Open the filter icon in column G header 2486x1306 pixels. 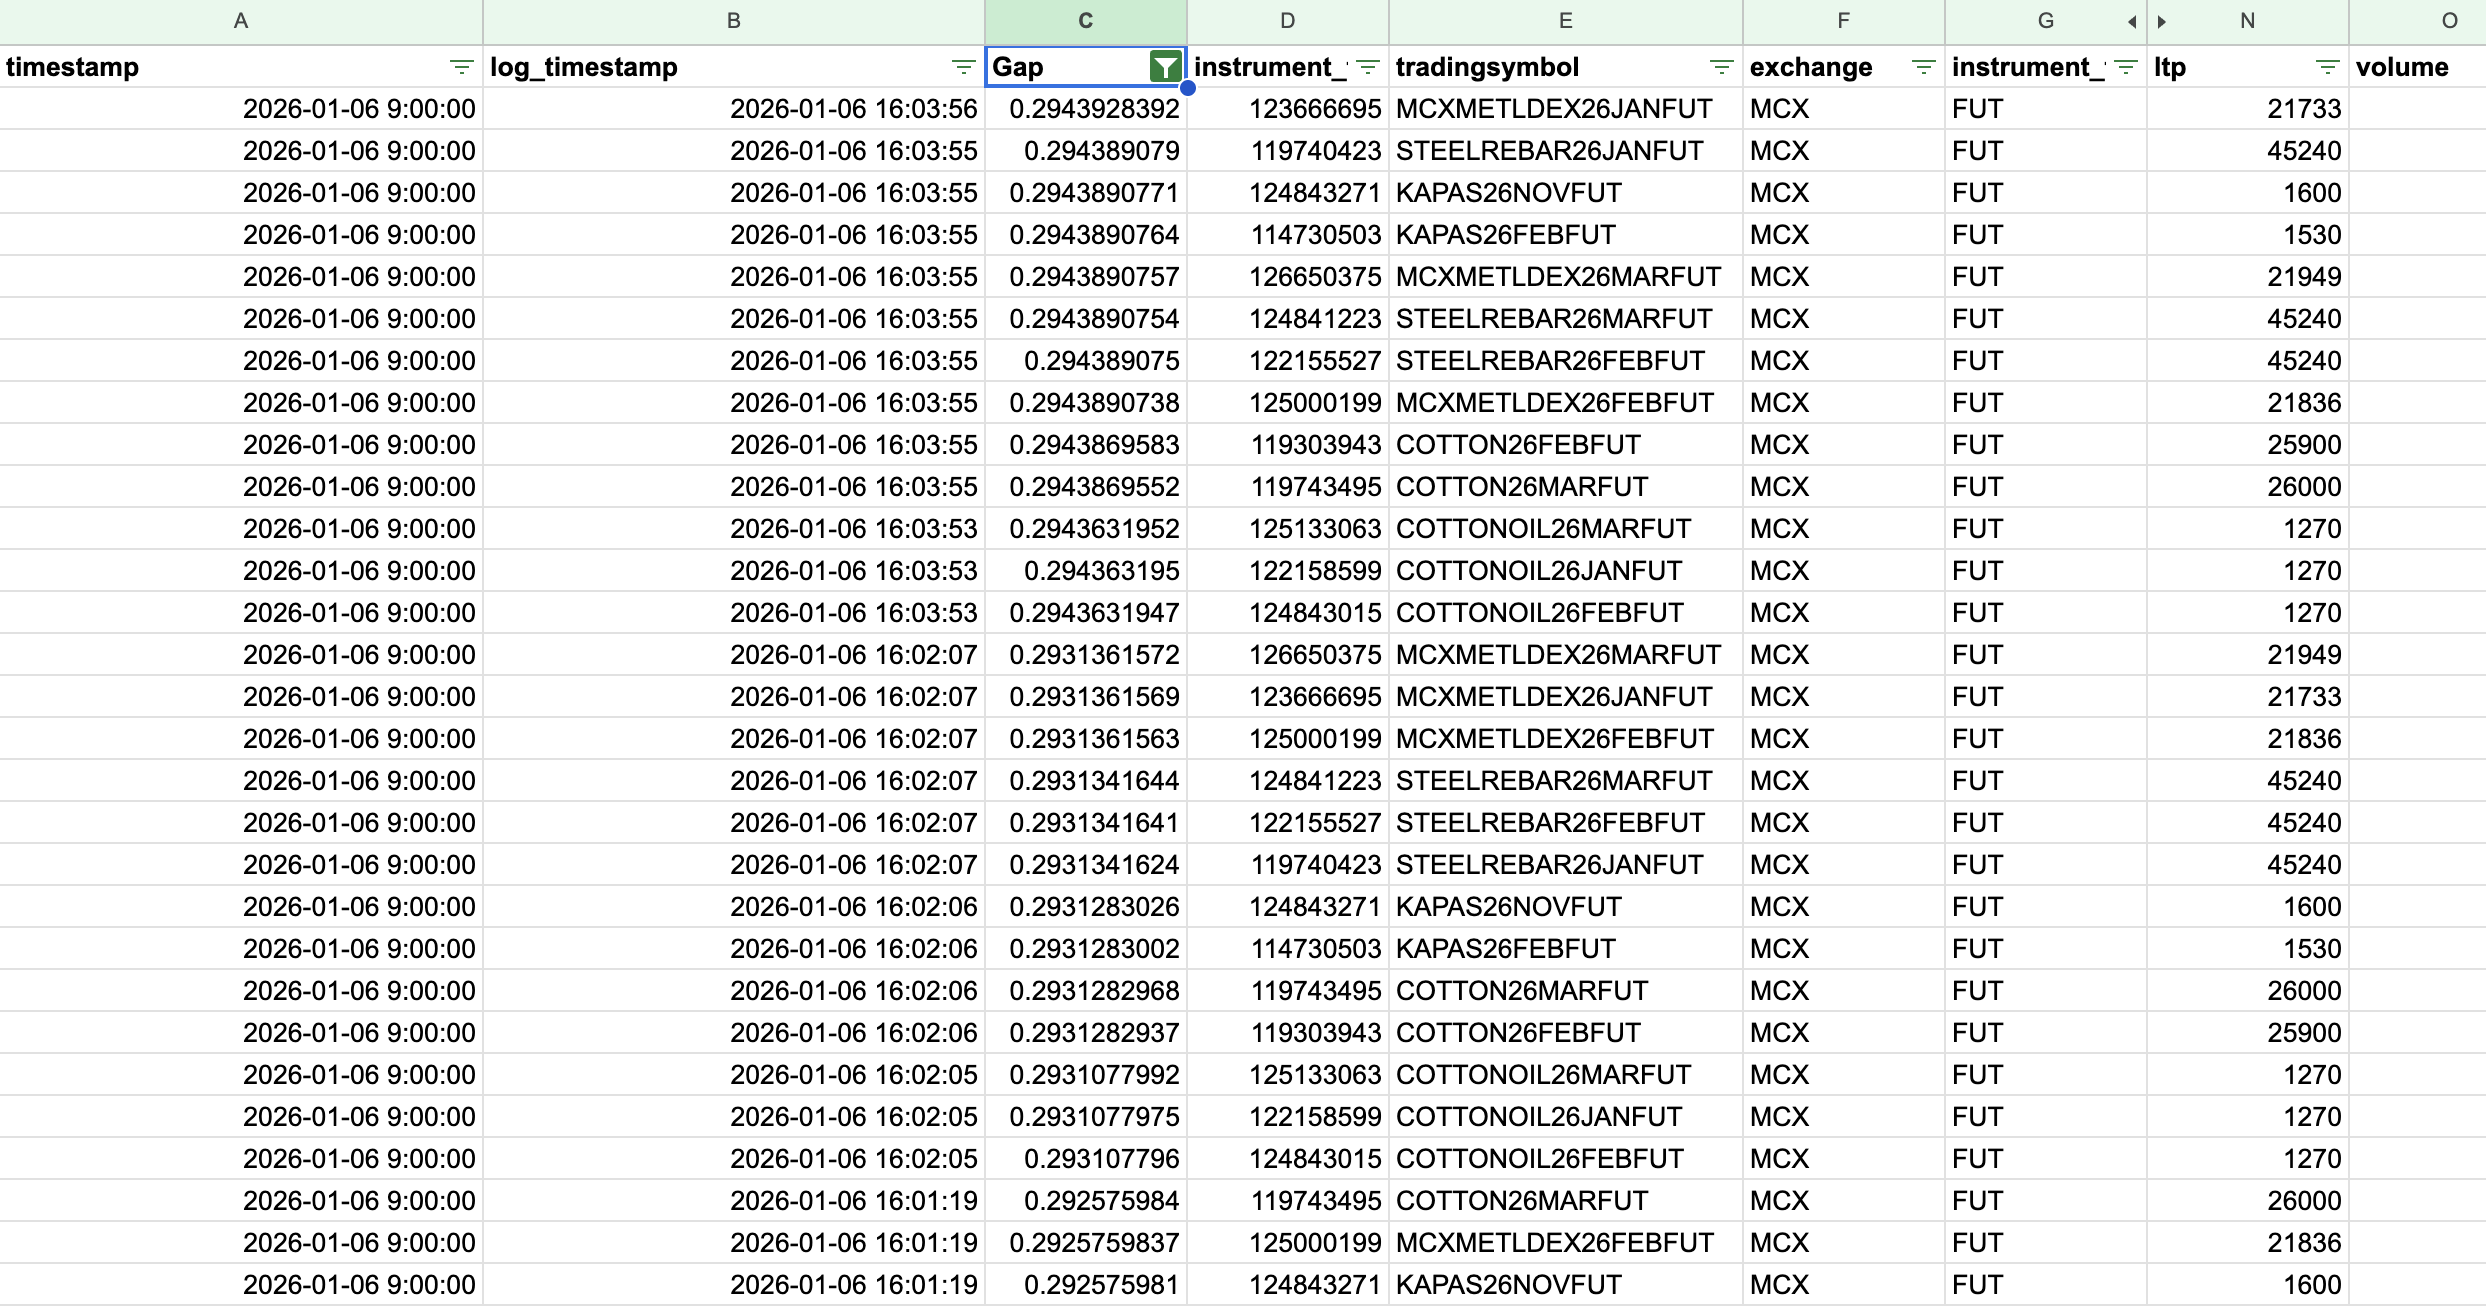2125,67
